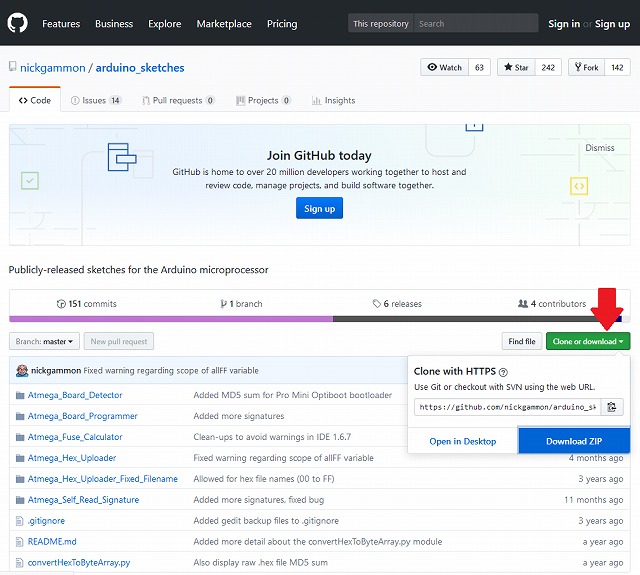Click the .gitignore file icon
This screenshot has width=640, height=575.
pyautogui.click(x=19, y=521)
